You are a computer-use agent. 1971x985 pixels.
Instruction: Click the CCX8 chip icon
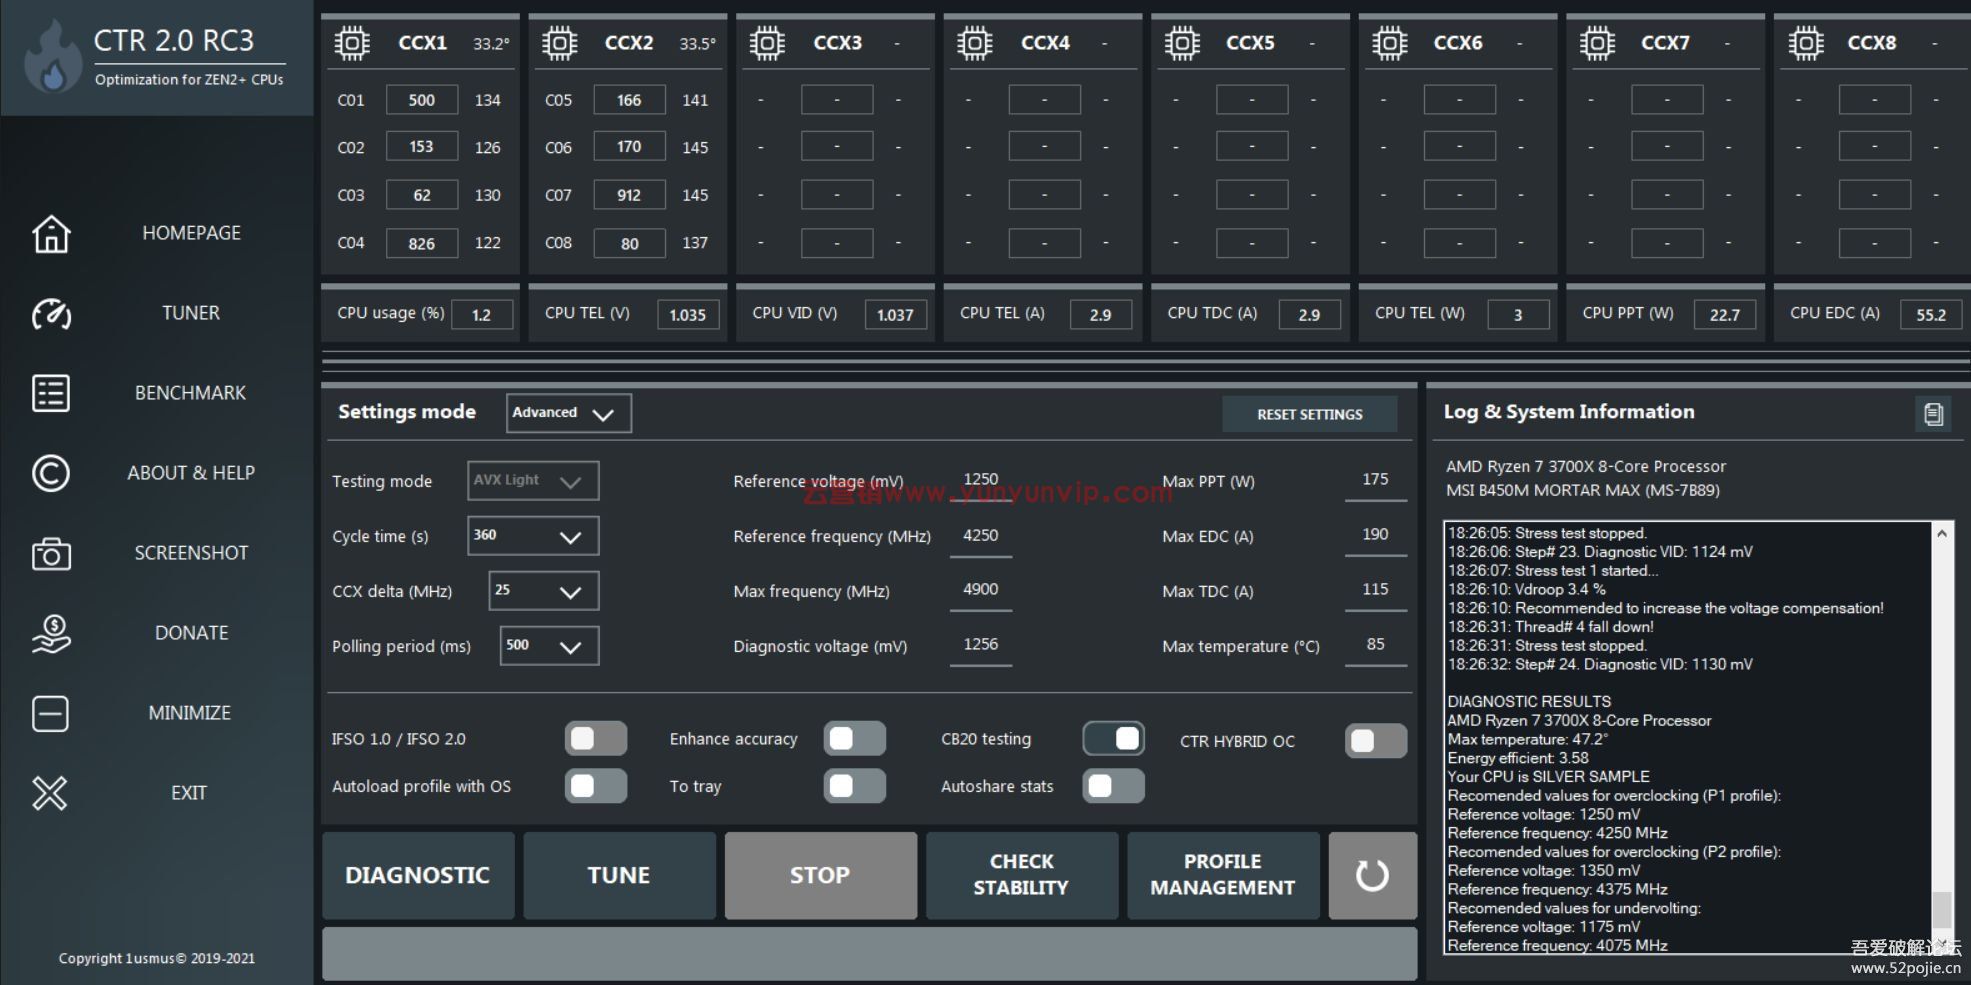point(1805,43)
